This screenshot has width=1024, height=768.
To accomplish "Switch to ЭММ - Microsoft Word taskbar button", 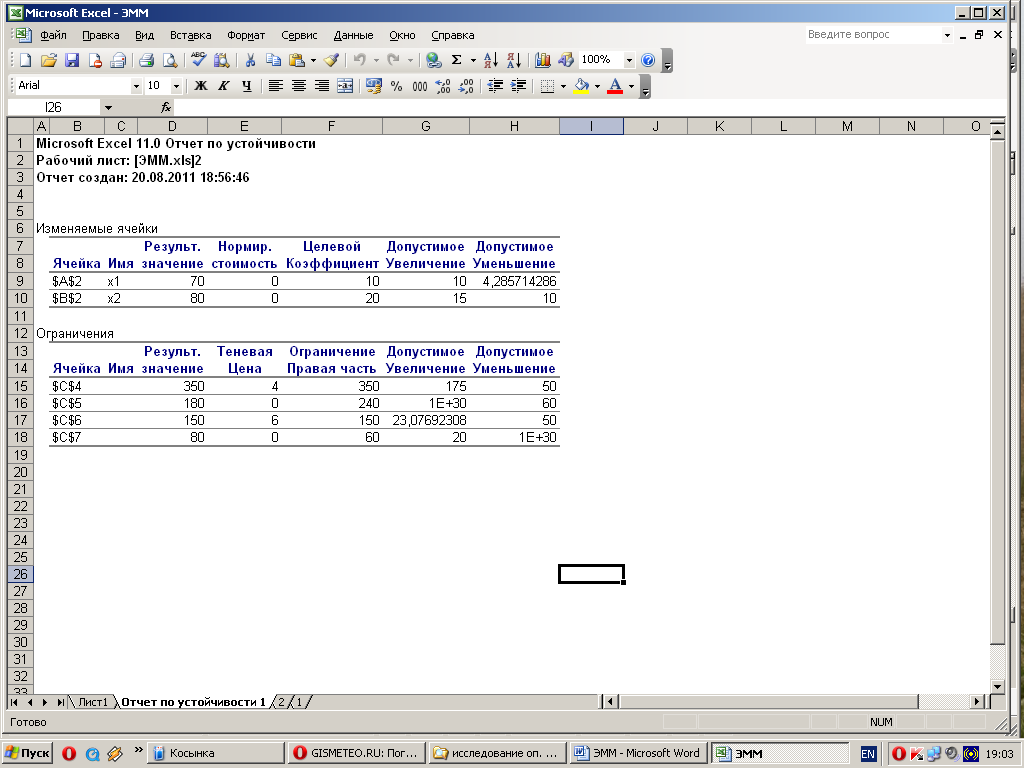I will click(638, 753).
